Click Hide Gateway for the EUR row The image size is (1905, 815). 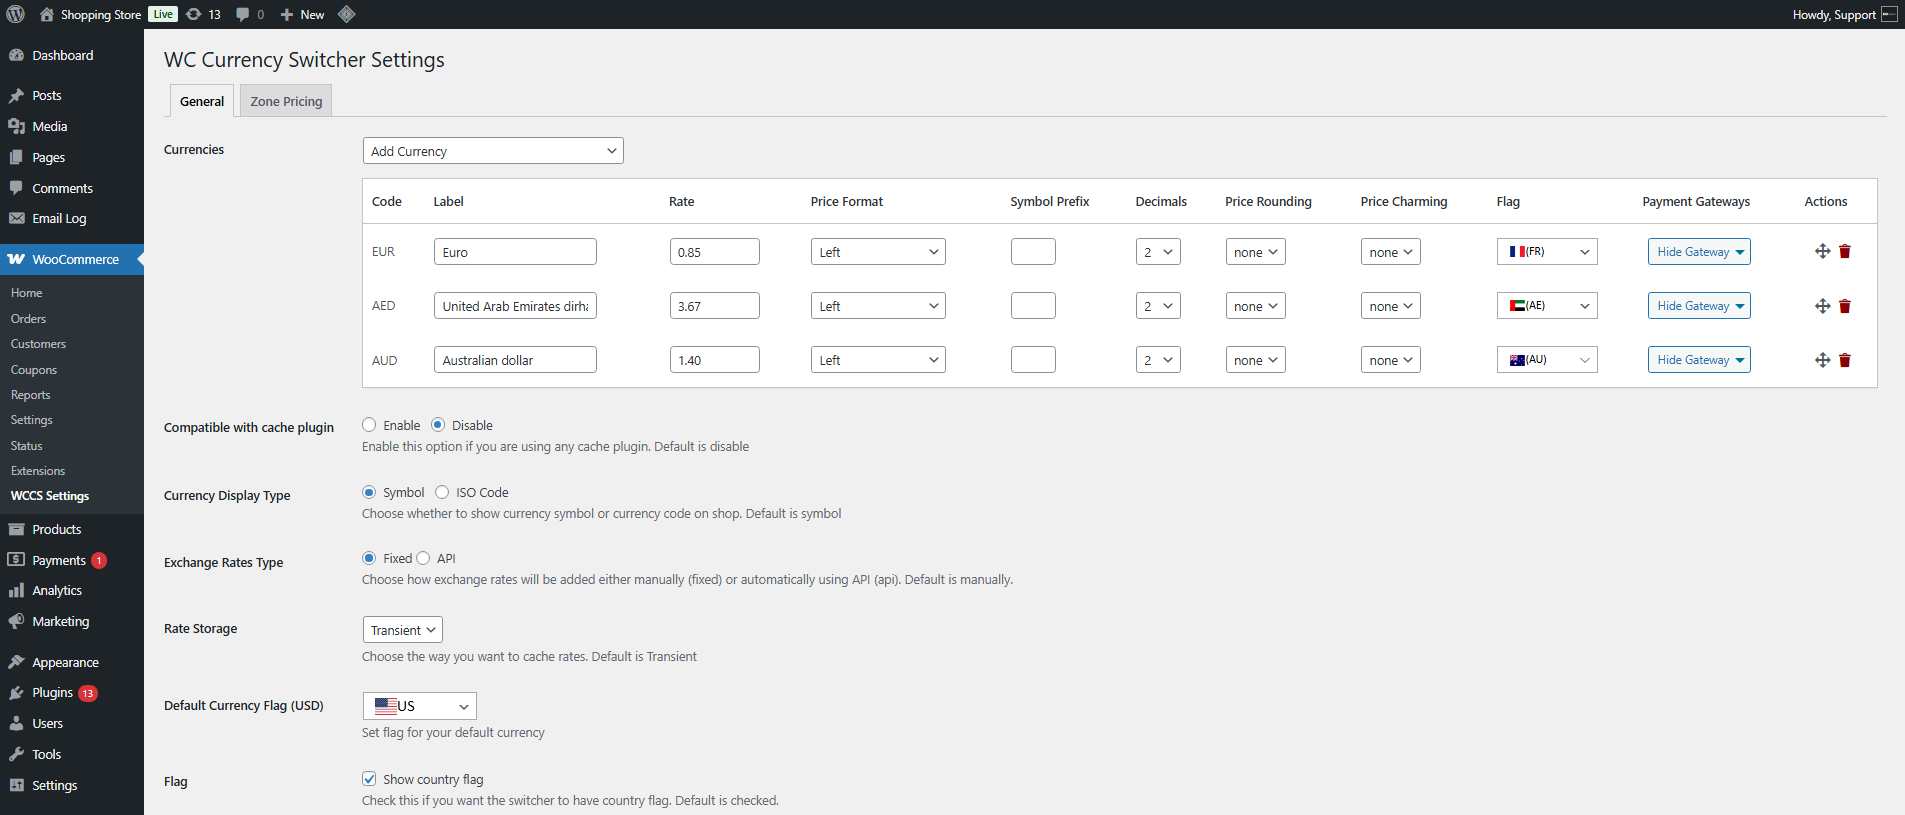pyautogui.click(x=1699, y=252)
